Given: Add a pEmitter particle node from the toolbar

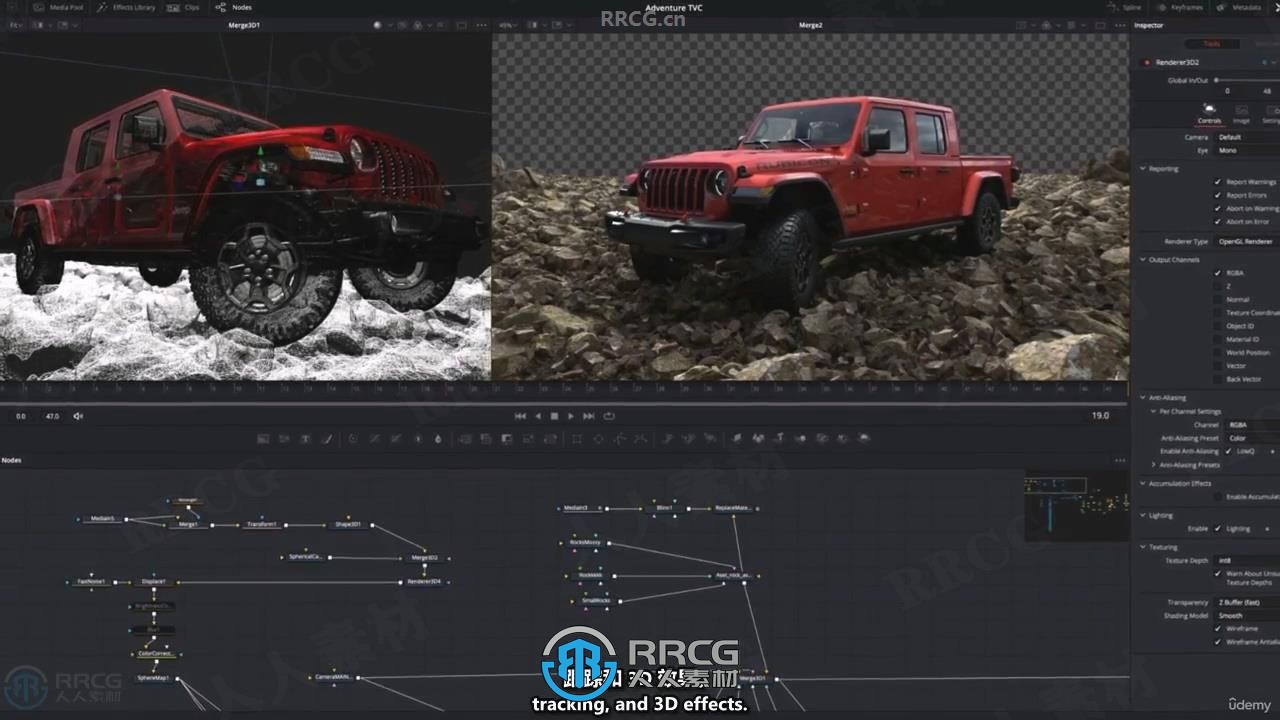Looking at the screenshot, I should [x=667, y=438].
